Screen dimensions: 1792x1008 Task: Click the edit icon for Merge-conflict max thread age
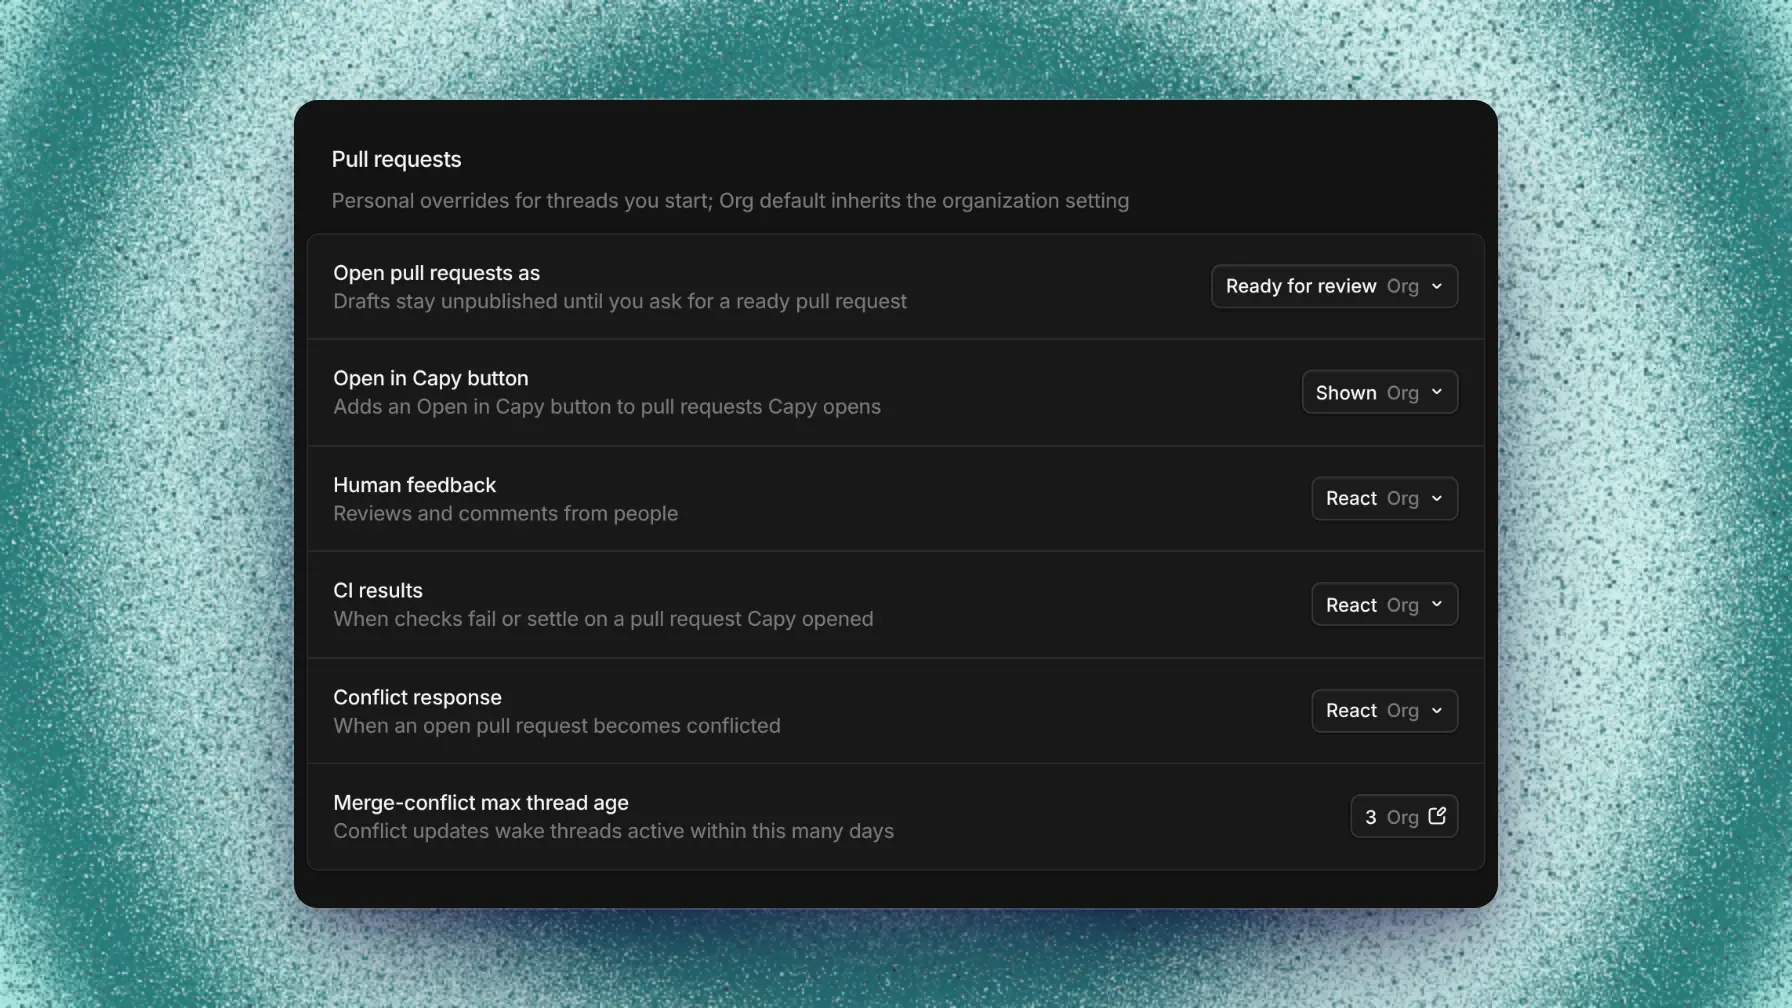tap(1437, 816)
